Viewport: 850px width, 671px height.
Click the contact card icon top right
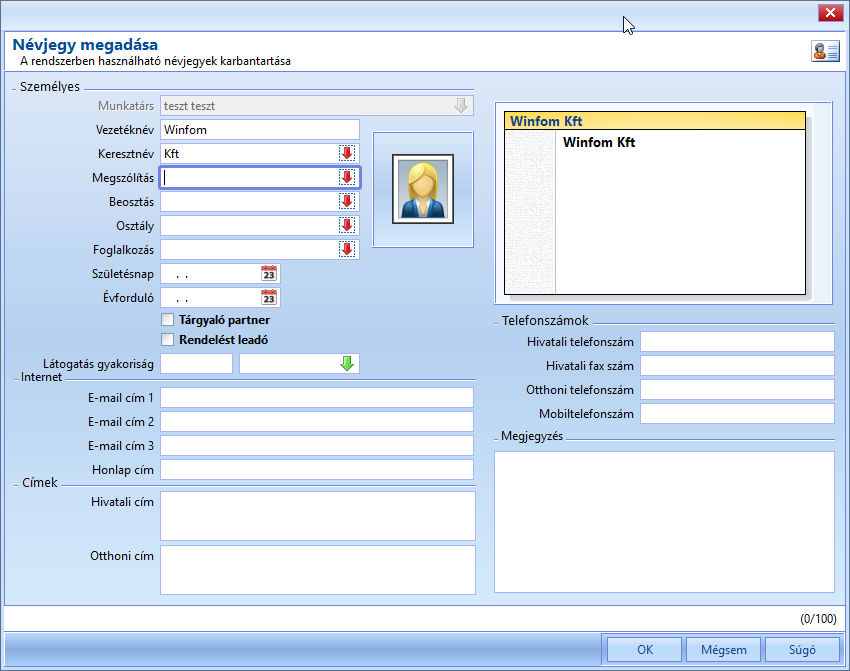coord(825,51)
